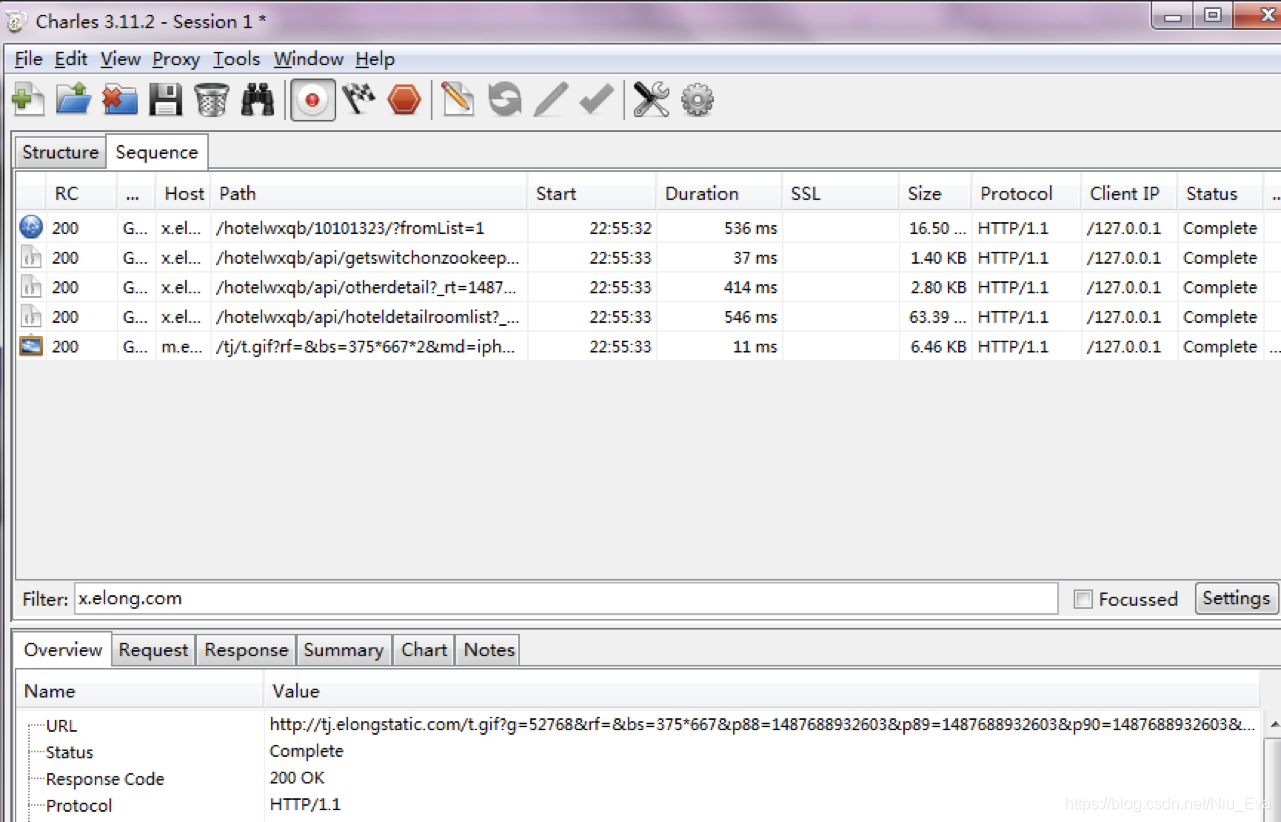Image resolution: width=1281 pixels, height=822 pixels.
Task: Switch to the Chart tab
Action: coord(424,650)
